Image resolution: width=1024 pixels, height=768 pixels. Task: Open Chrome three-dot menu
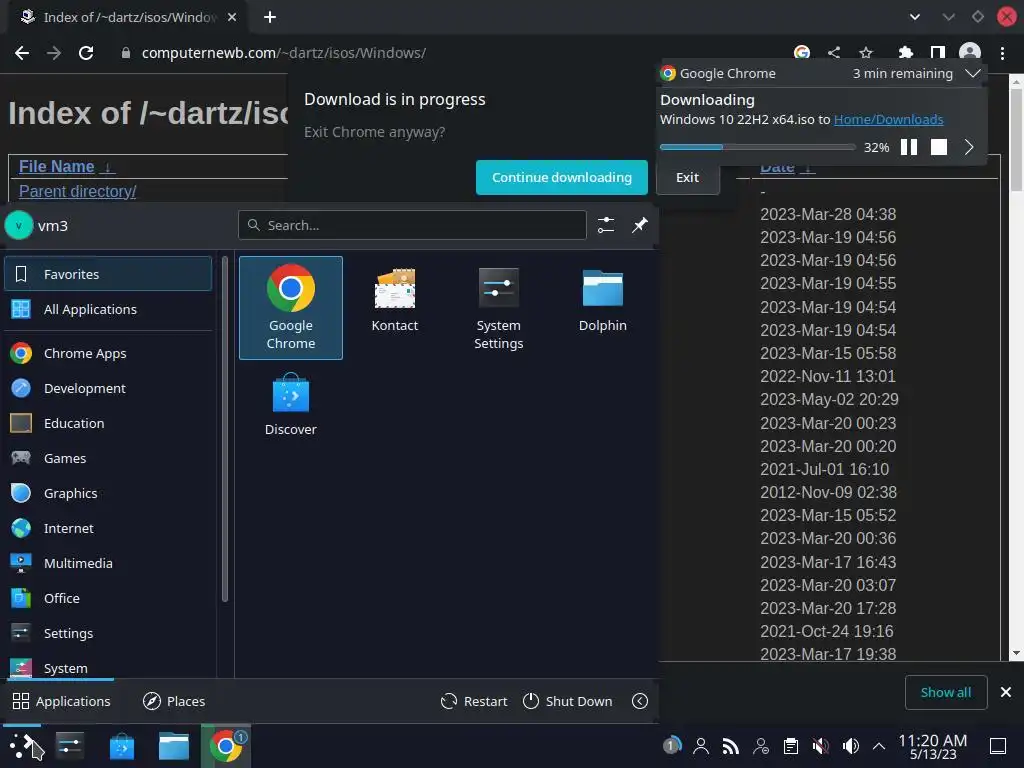click(x=1002, y=53)
